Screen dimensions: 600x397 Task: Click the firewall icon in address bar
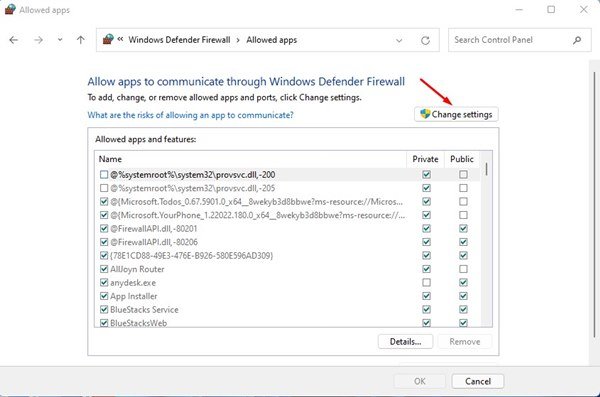[x=108, y=39]
